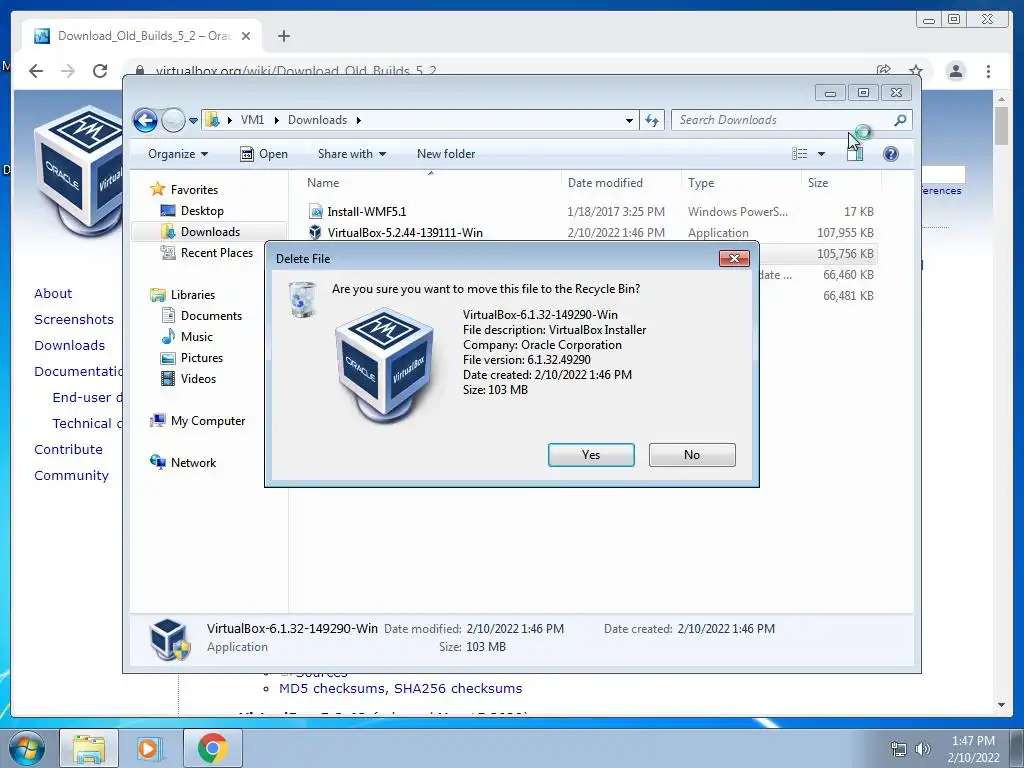This screenshot has width=1024, height=768.
Task: Close the Delete File dialog
Action: coord(734,259)
